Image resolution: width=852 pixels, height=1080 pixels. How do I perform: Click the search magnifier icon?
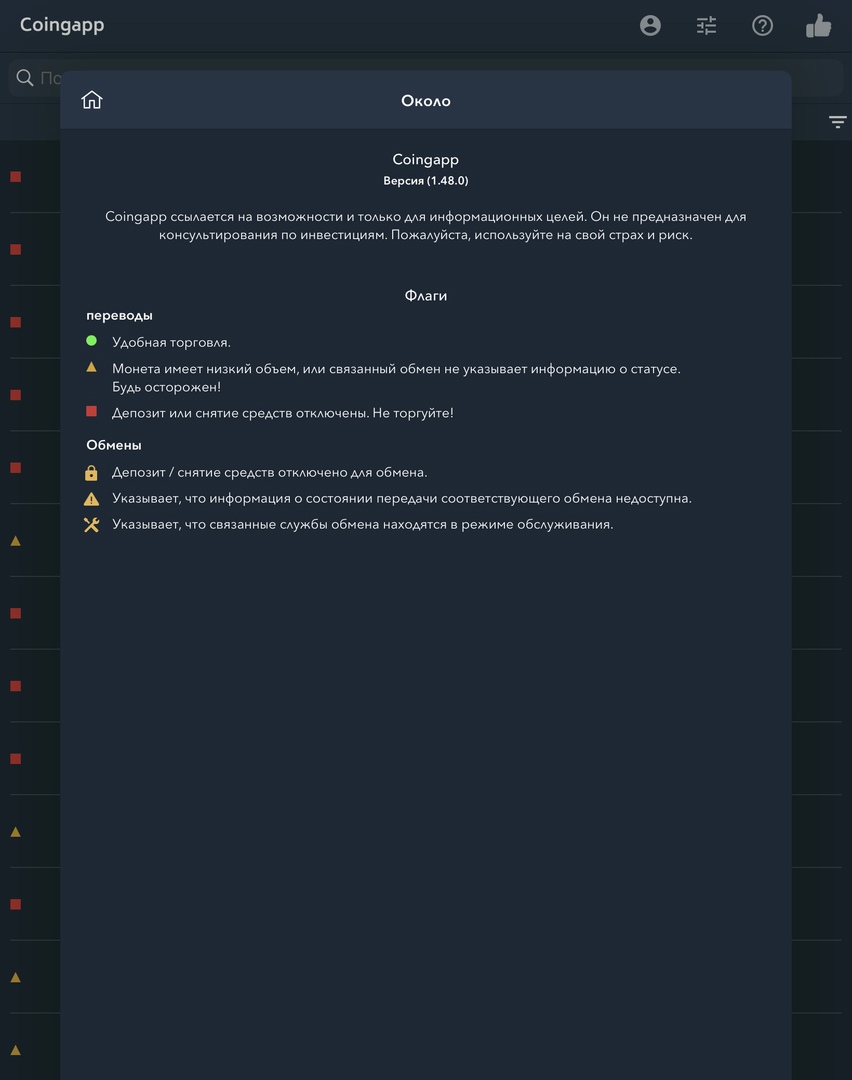(25, 77)
